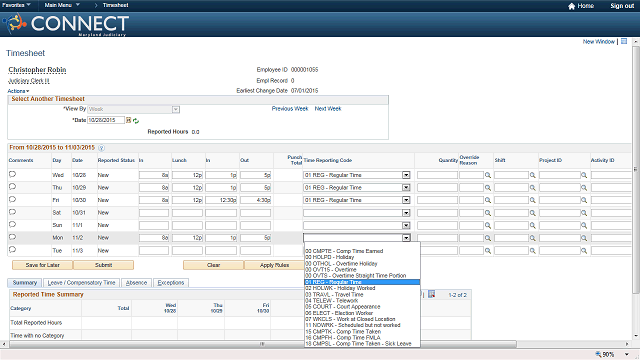Open Shift lookup magnifier for Fri row
The height and width of the screenshot is (360, 640).
point(533,200)
